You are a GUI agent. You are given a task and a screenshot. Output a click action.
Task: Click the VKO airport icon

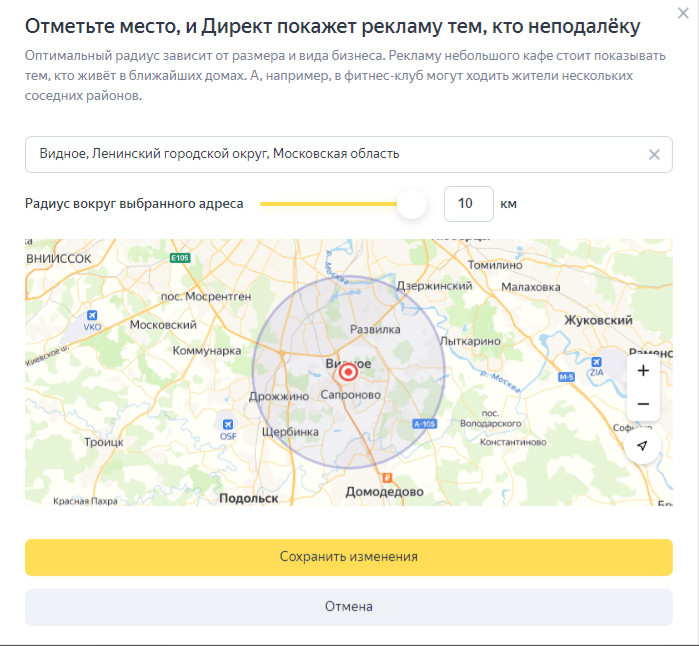tap(92, 315)
